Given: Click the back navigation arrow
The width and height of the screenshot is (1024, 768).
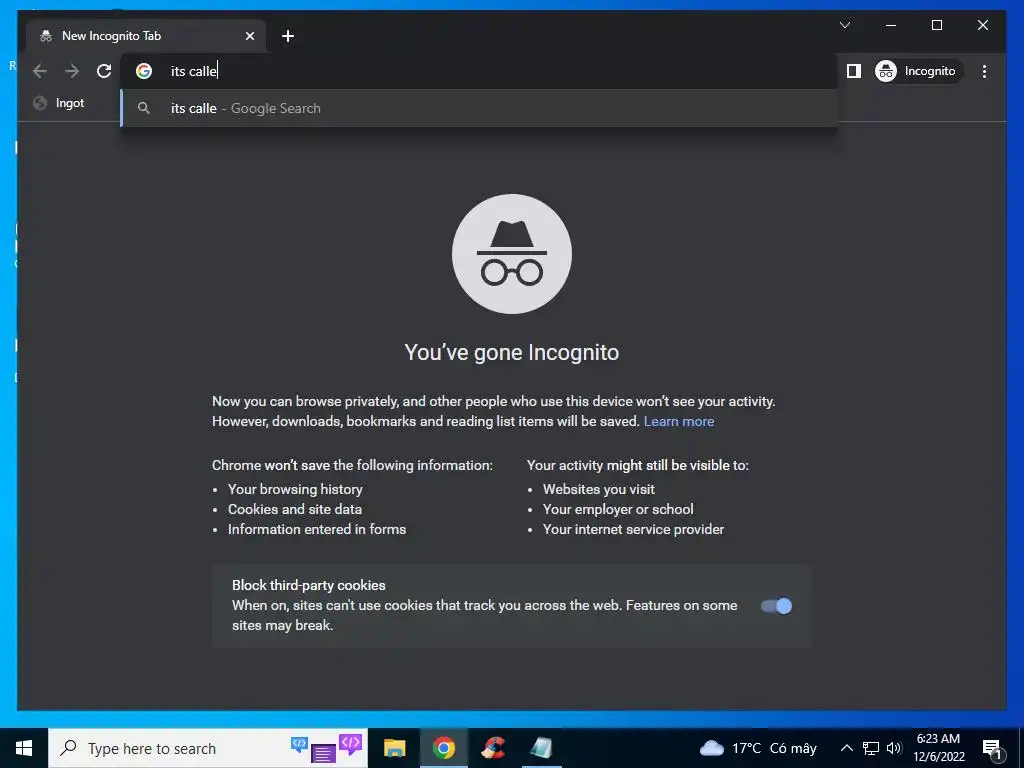Looking at the screenshot, I should pyautogui.click(x=40, y=71).
